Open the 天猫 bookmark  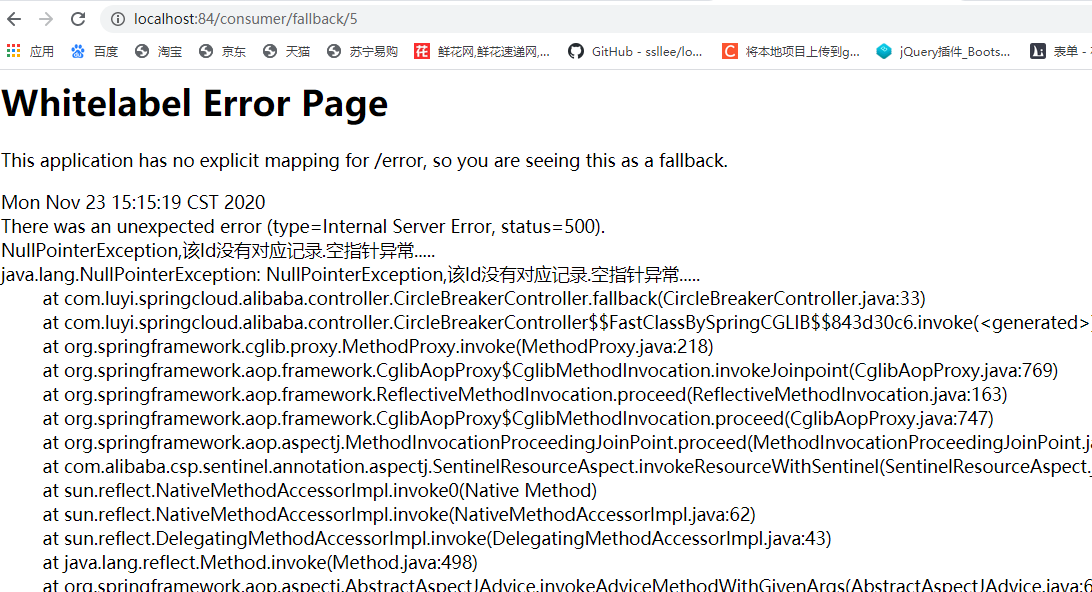tap(287, 52)
